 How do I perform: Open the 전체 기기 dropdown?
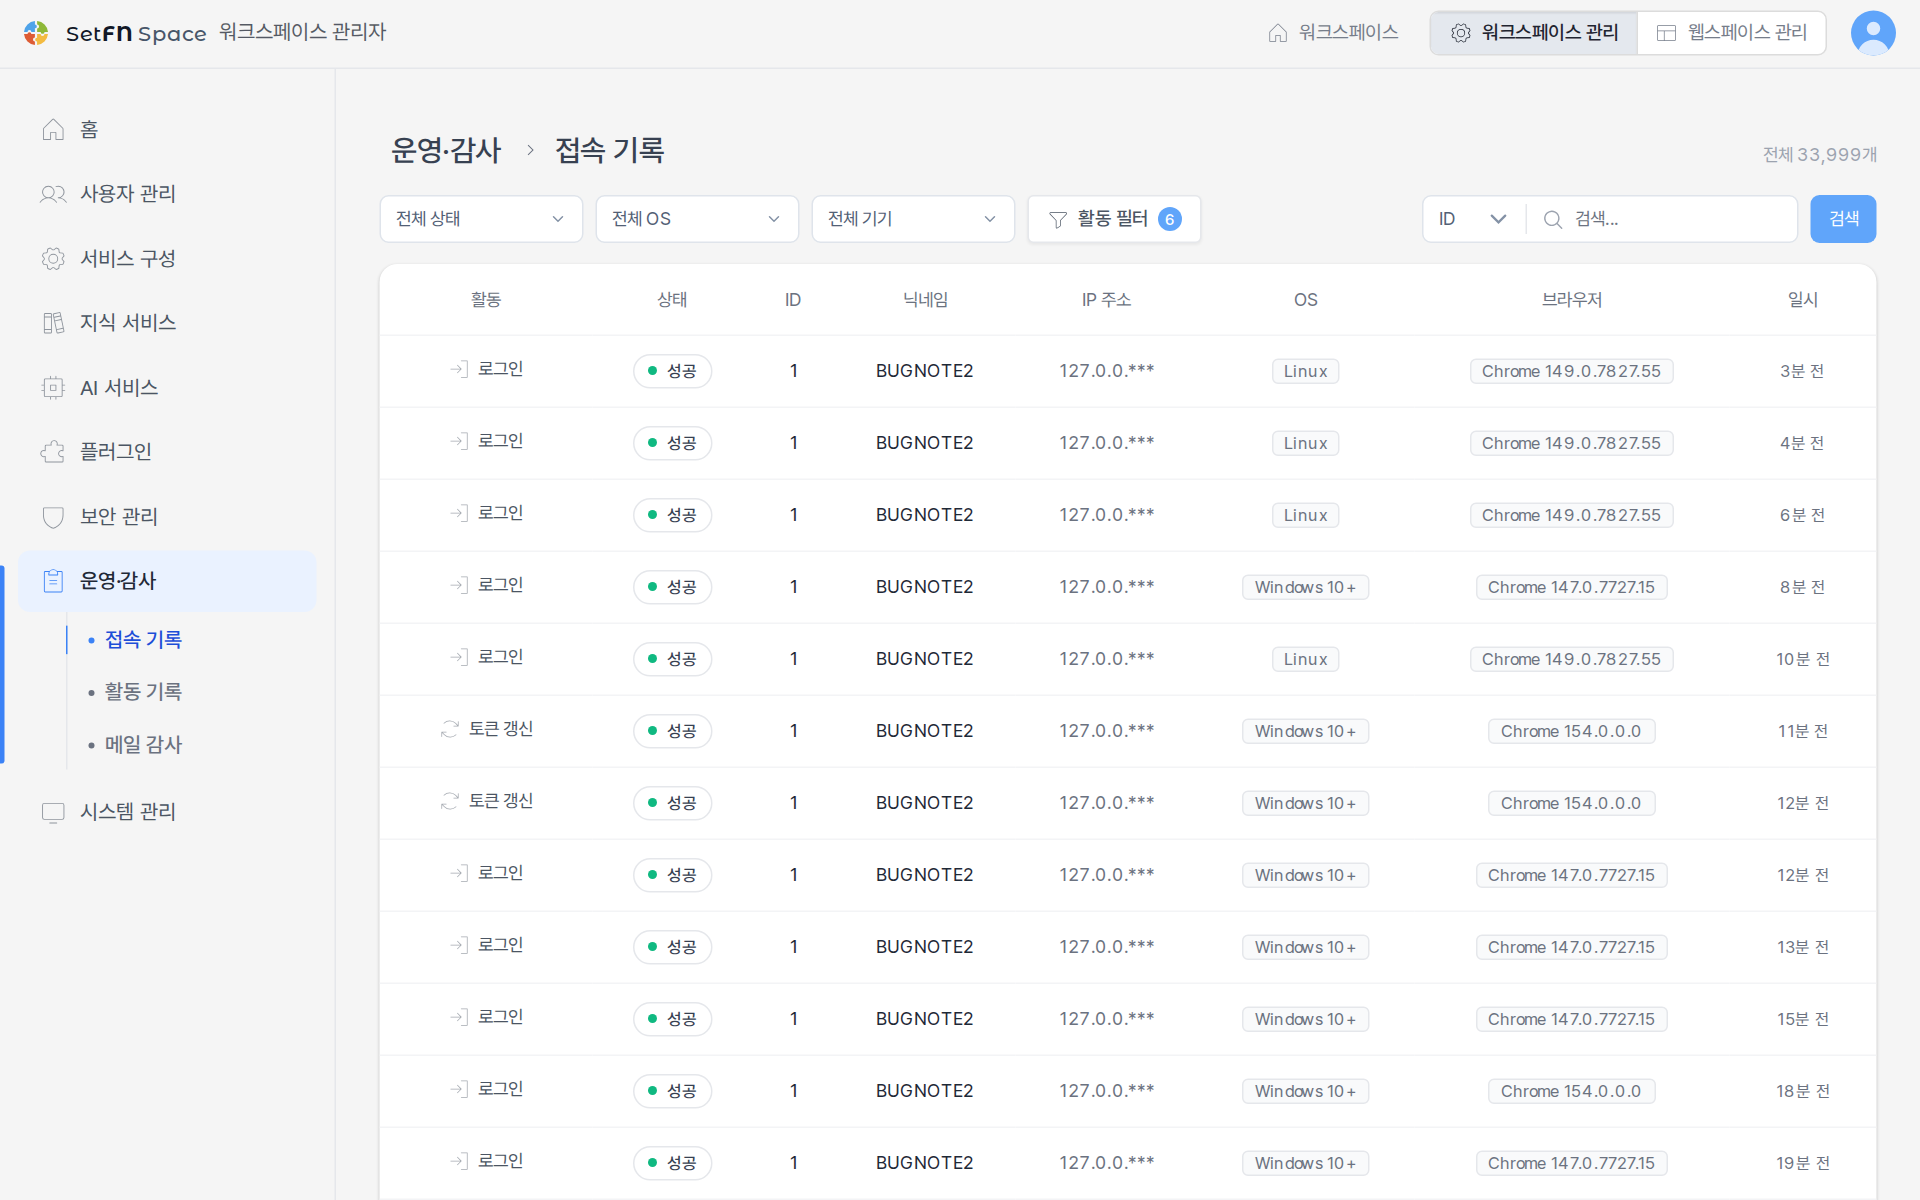[913, 219]
